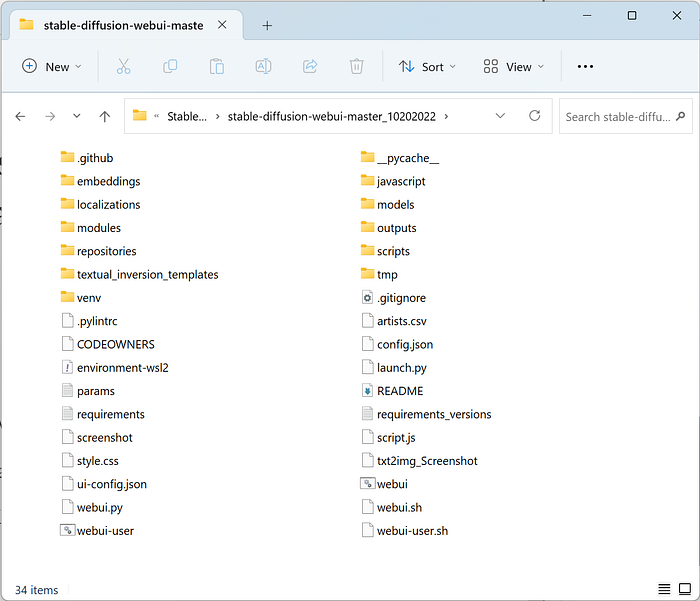
Task: Select the models folder
Action: coord(388,204)
